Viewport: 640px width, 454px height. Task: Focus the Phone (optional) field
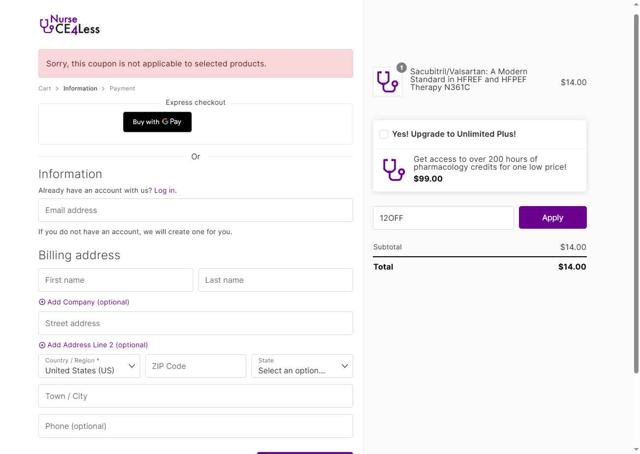196,426
